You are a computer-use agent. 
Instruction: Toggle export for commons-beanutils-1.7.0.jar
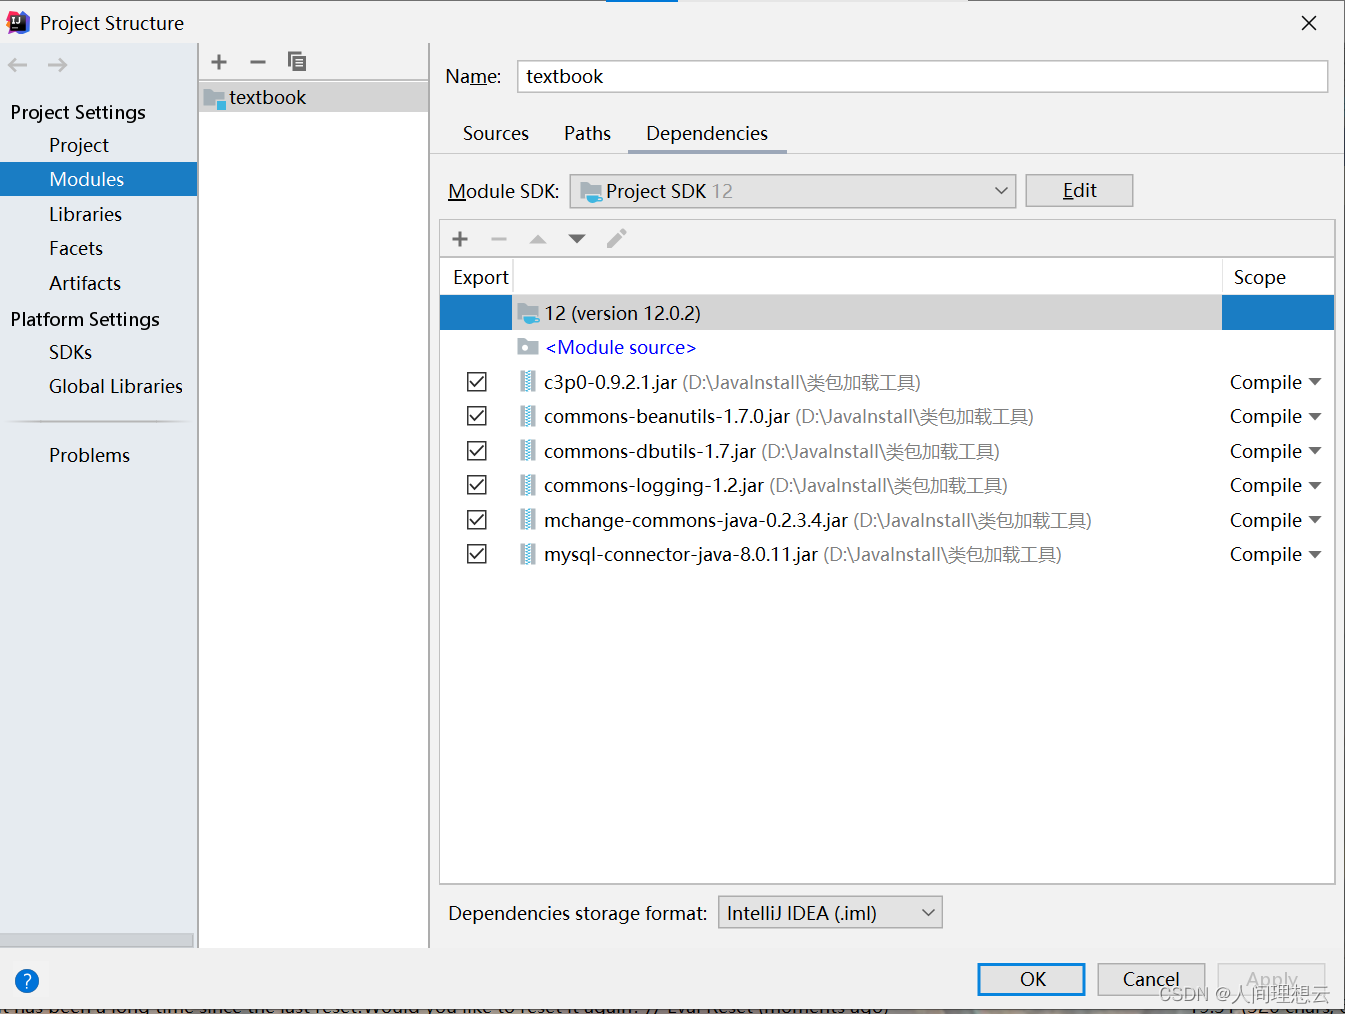477,416
